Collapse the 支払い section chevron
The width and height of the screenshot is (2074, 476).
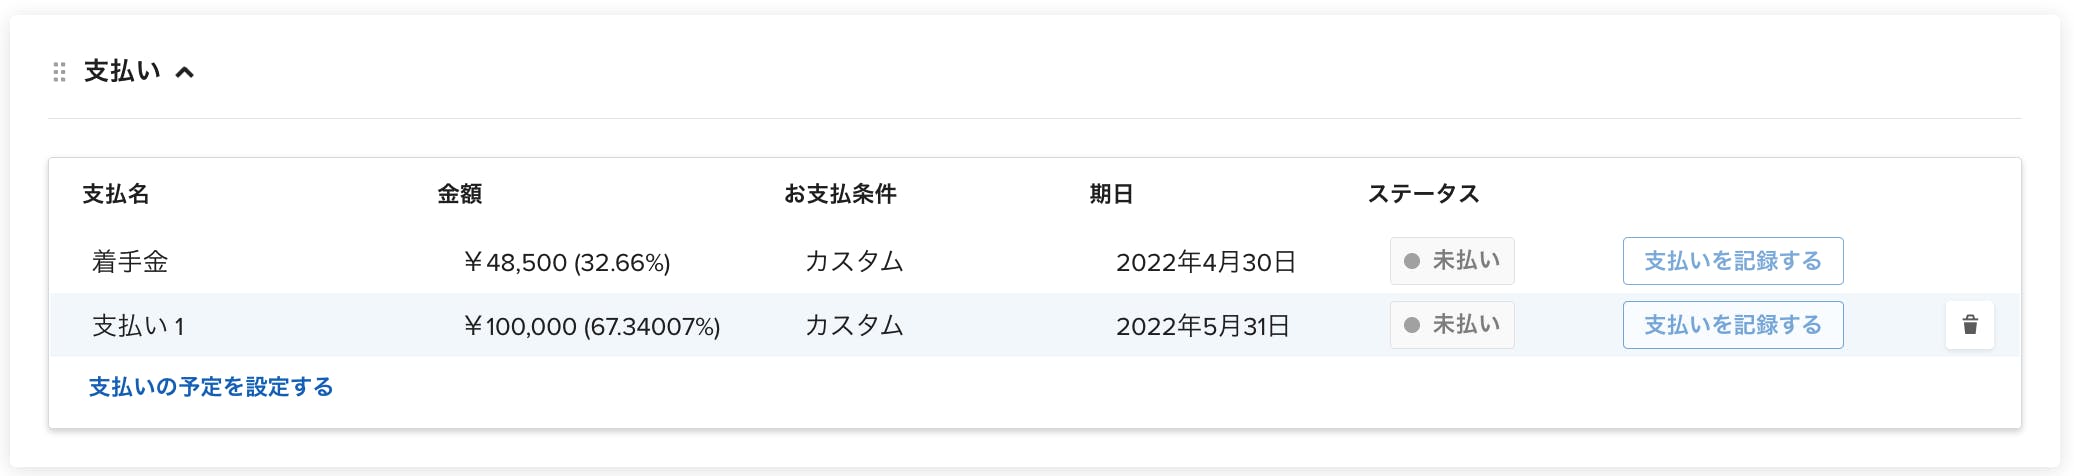[x=185, y=72]
